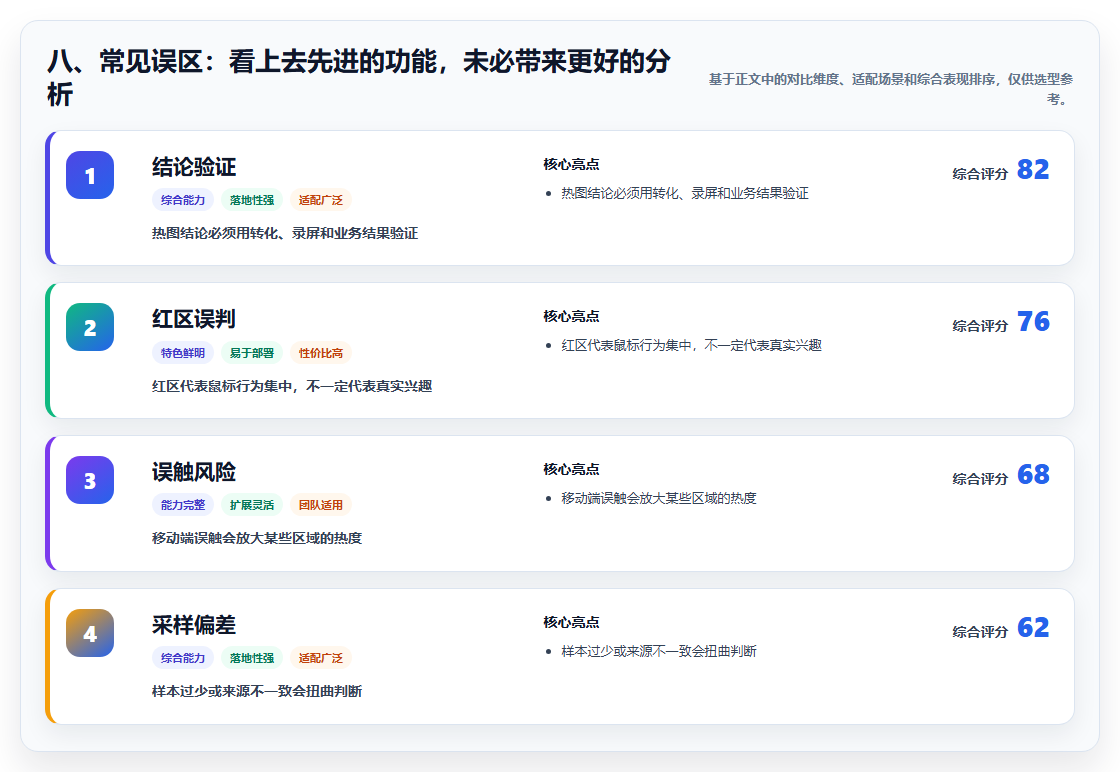Click the score 68
The width and height of the screenshot is (1120, 772).
tap(1033, 474)
